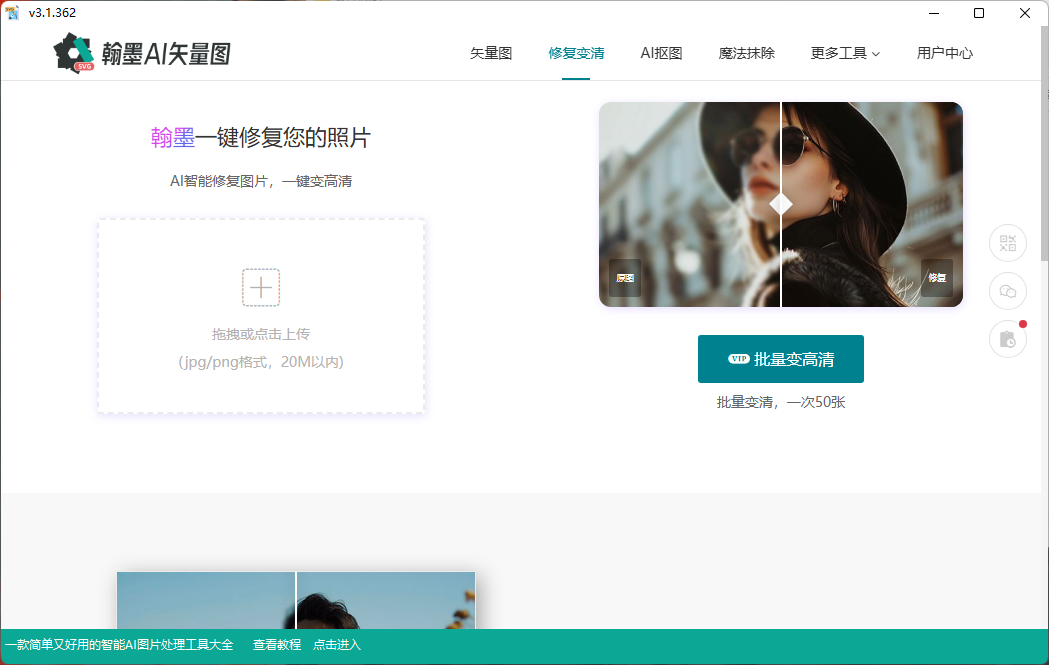Click the 点击进入 link in bottom bar

point(337,645)
